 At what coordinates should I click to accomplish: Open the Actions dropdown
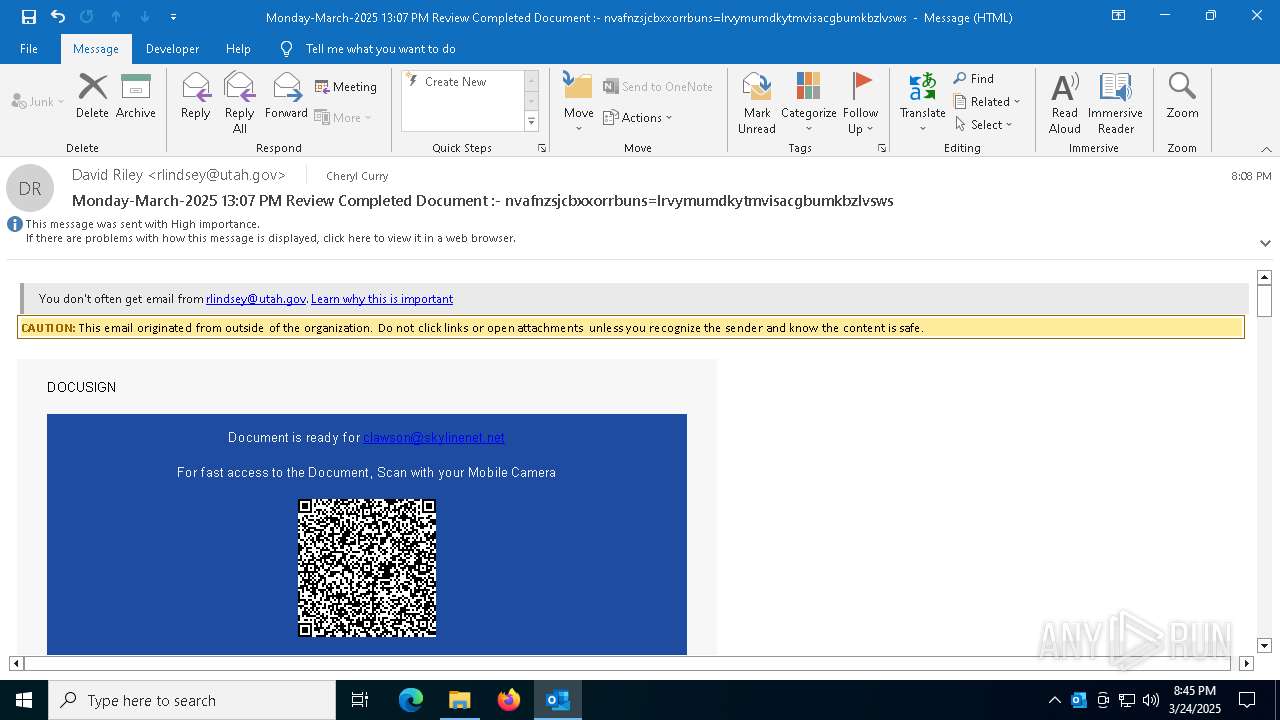(638, 117)
